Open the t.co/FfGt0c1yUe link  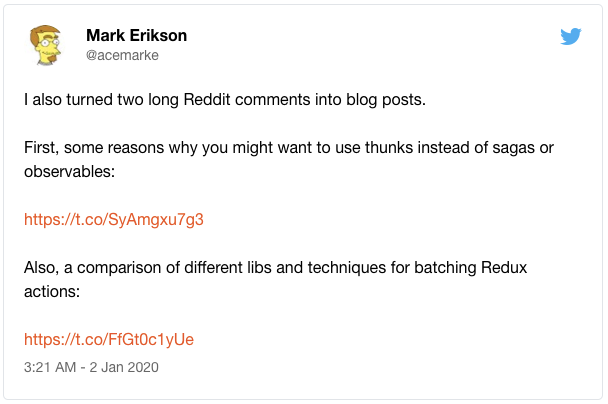(109, 339)
